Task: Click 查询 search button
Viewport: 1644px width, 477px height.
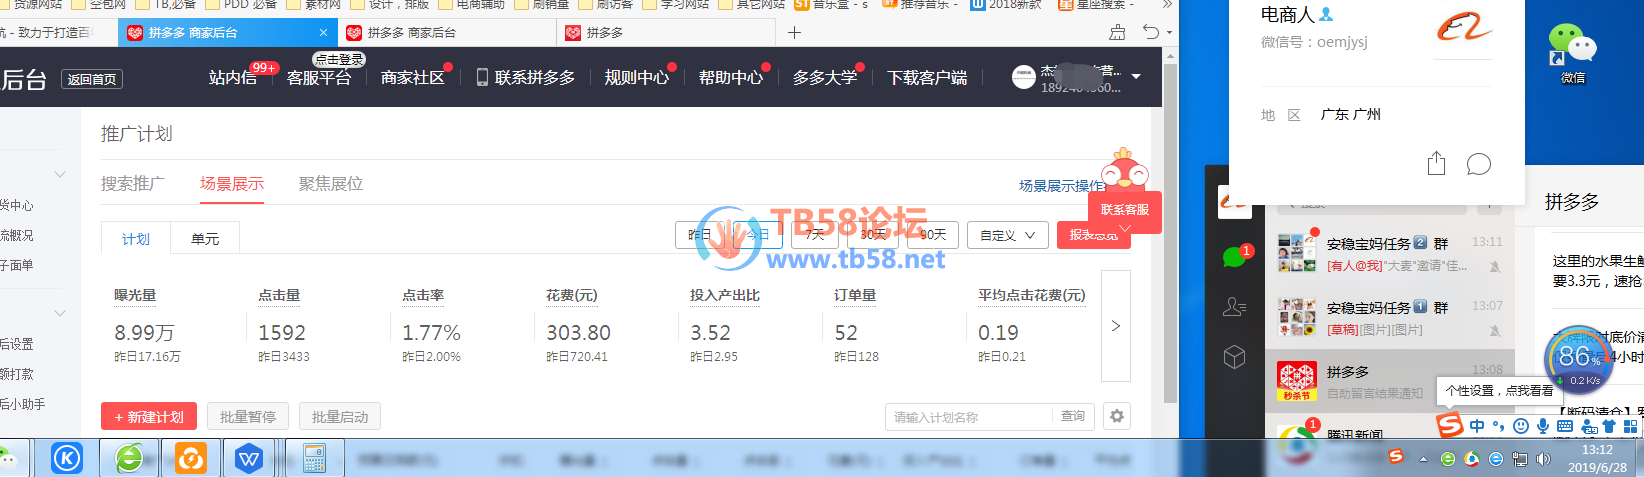Action: pos(1073,417)
